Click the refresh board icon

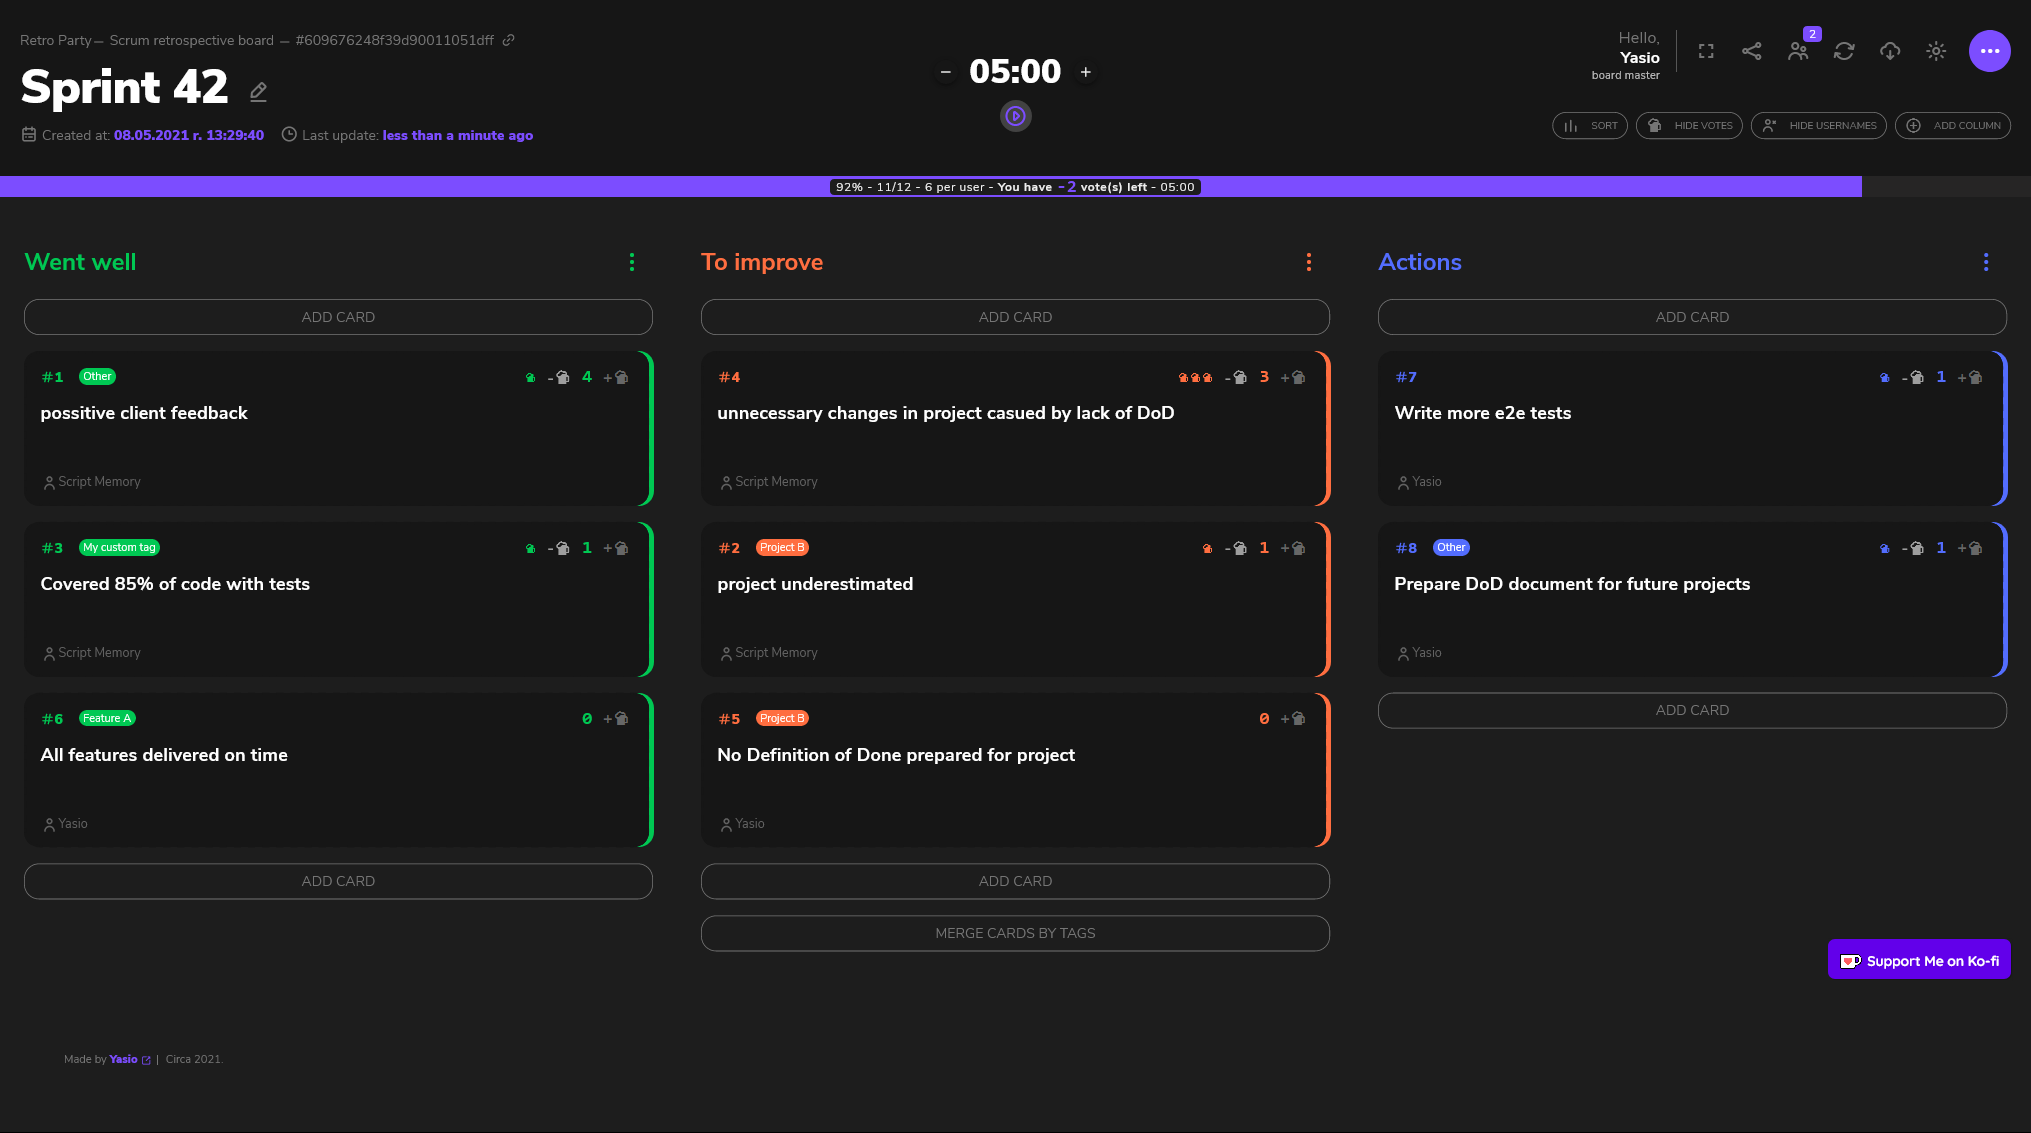[x=1844, y=51]
